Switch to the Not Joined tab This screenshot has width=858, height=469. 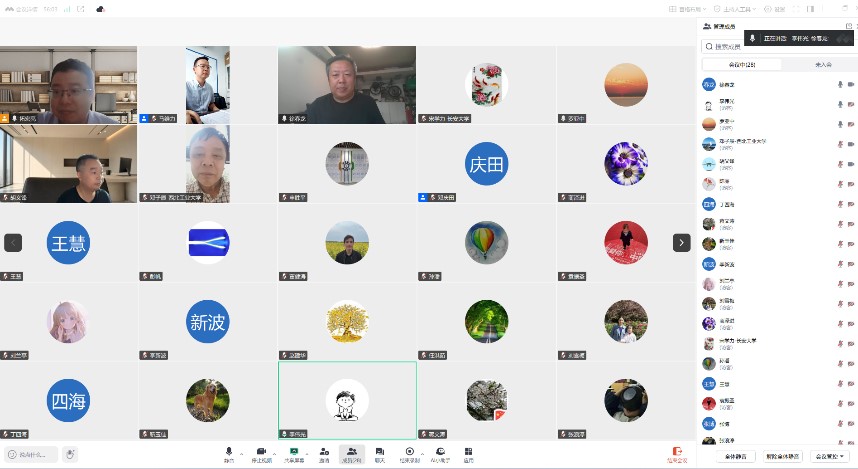pyautogui.click(x=823, y=65)
